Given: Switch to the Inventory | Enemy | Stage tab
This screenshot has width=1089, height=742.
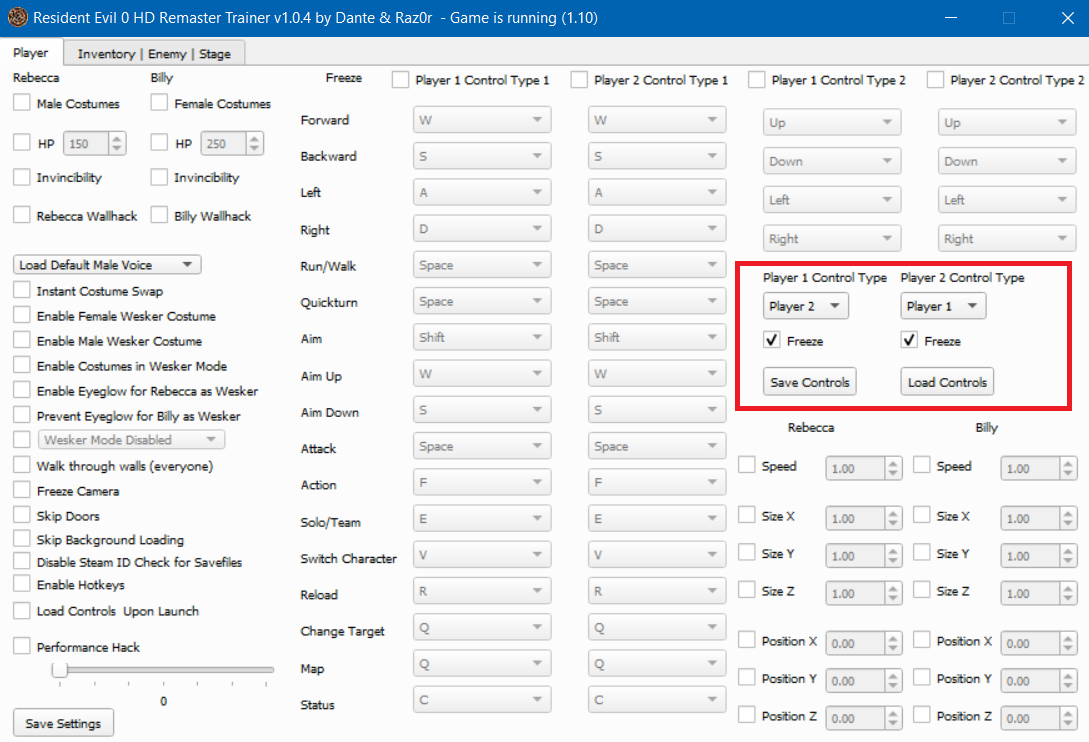Looking at the screenshot, I should [153, 53].
